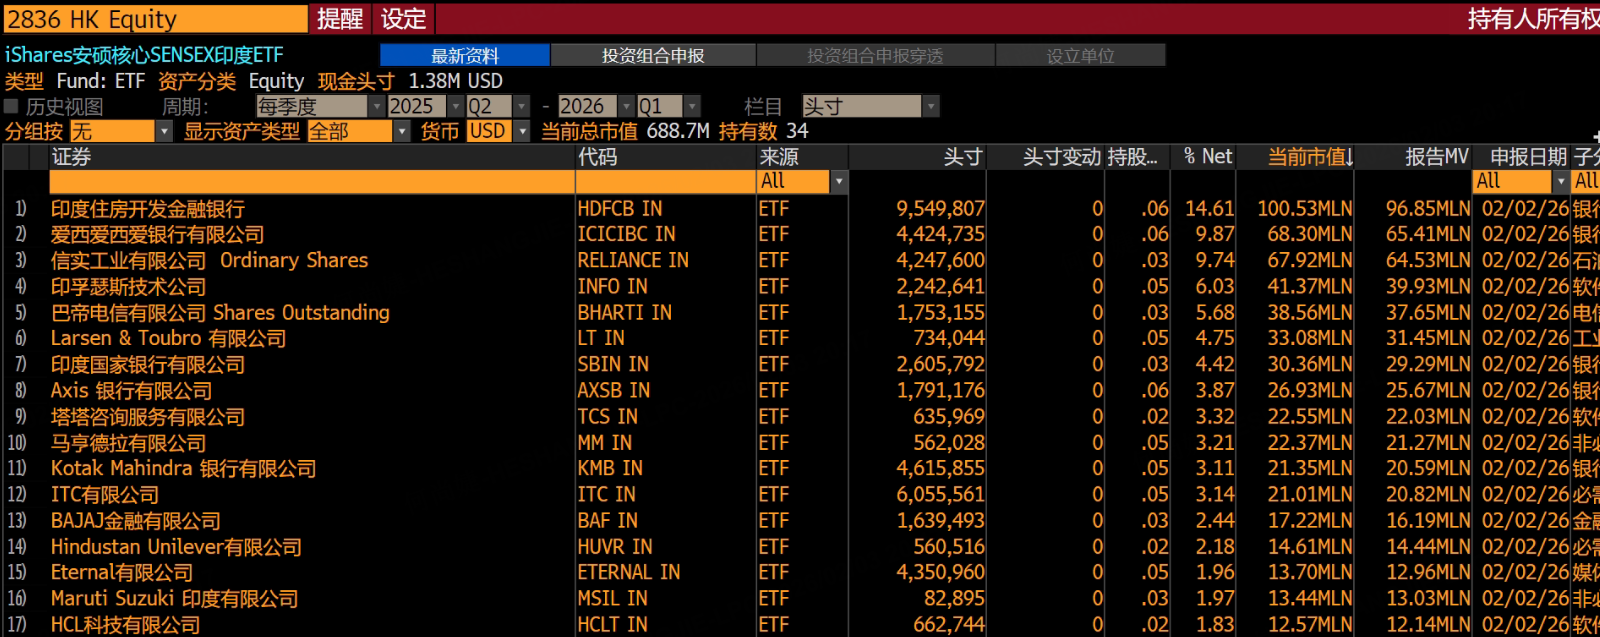
Task: Select the HDFCB IN ticker code
Action: point(620,209)
